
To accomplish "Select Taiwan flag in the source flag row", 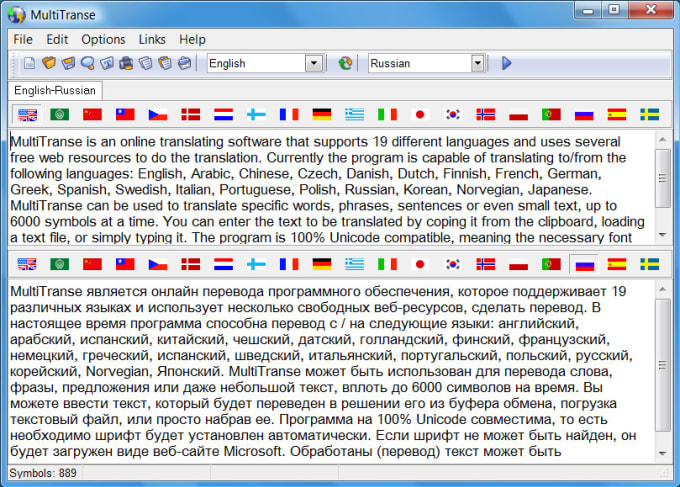I will 125,114.
